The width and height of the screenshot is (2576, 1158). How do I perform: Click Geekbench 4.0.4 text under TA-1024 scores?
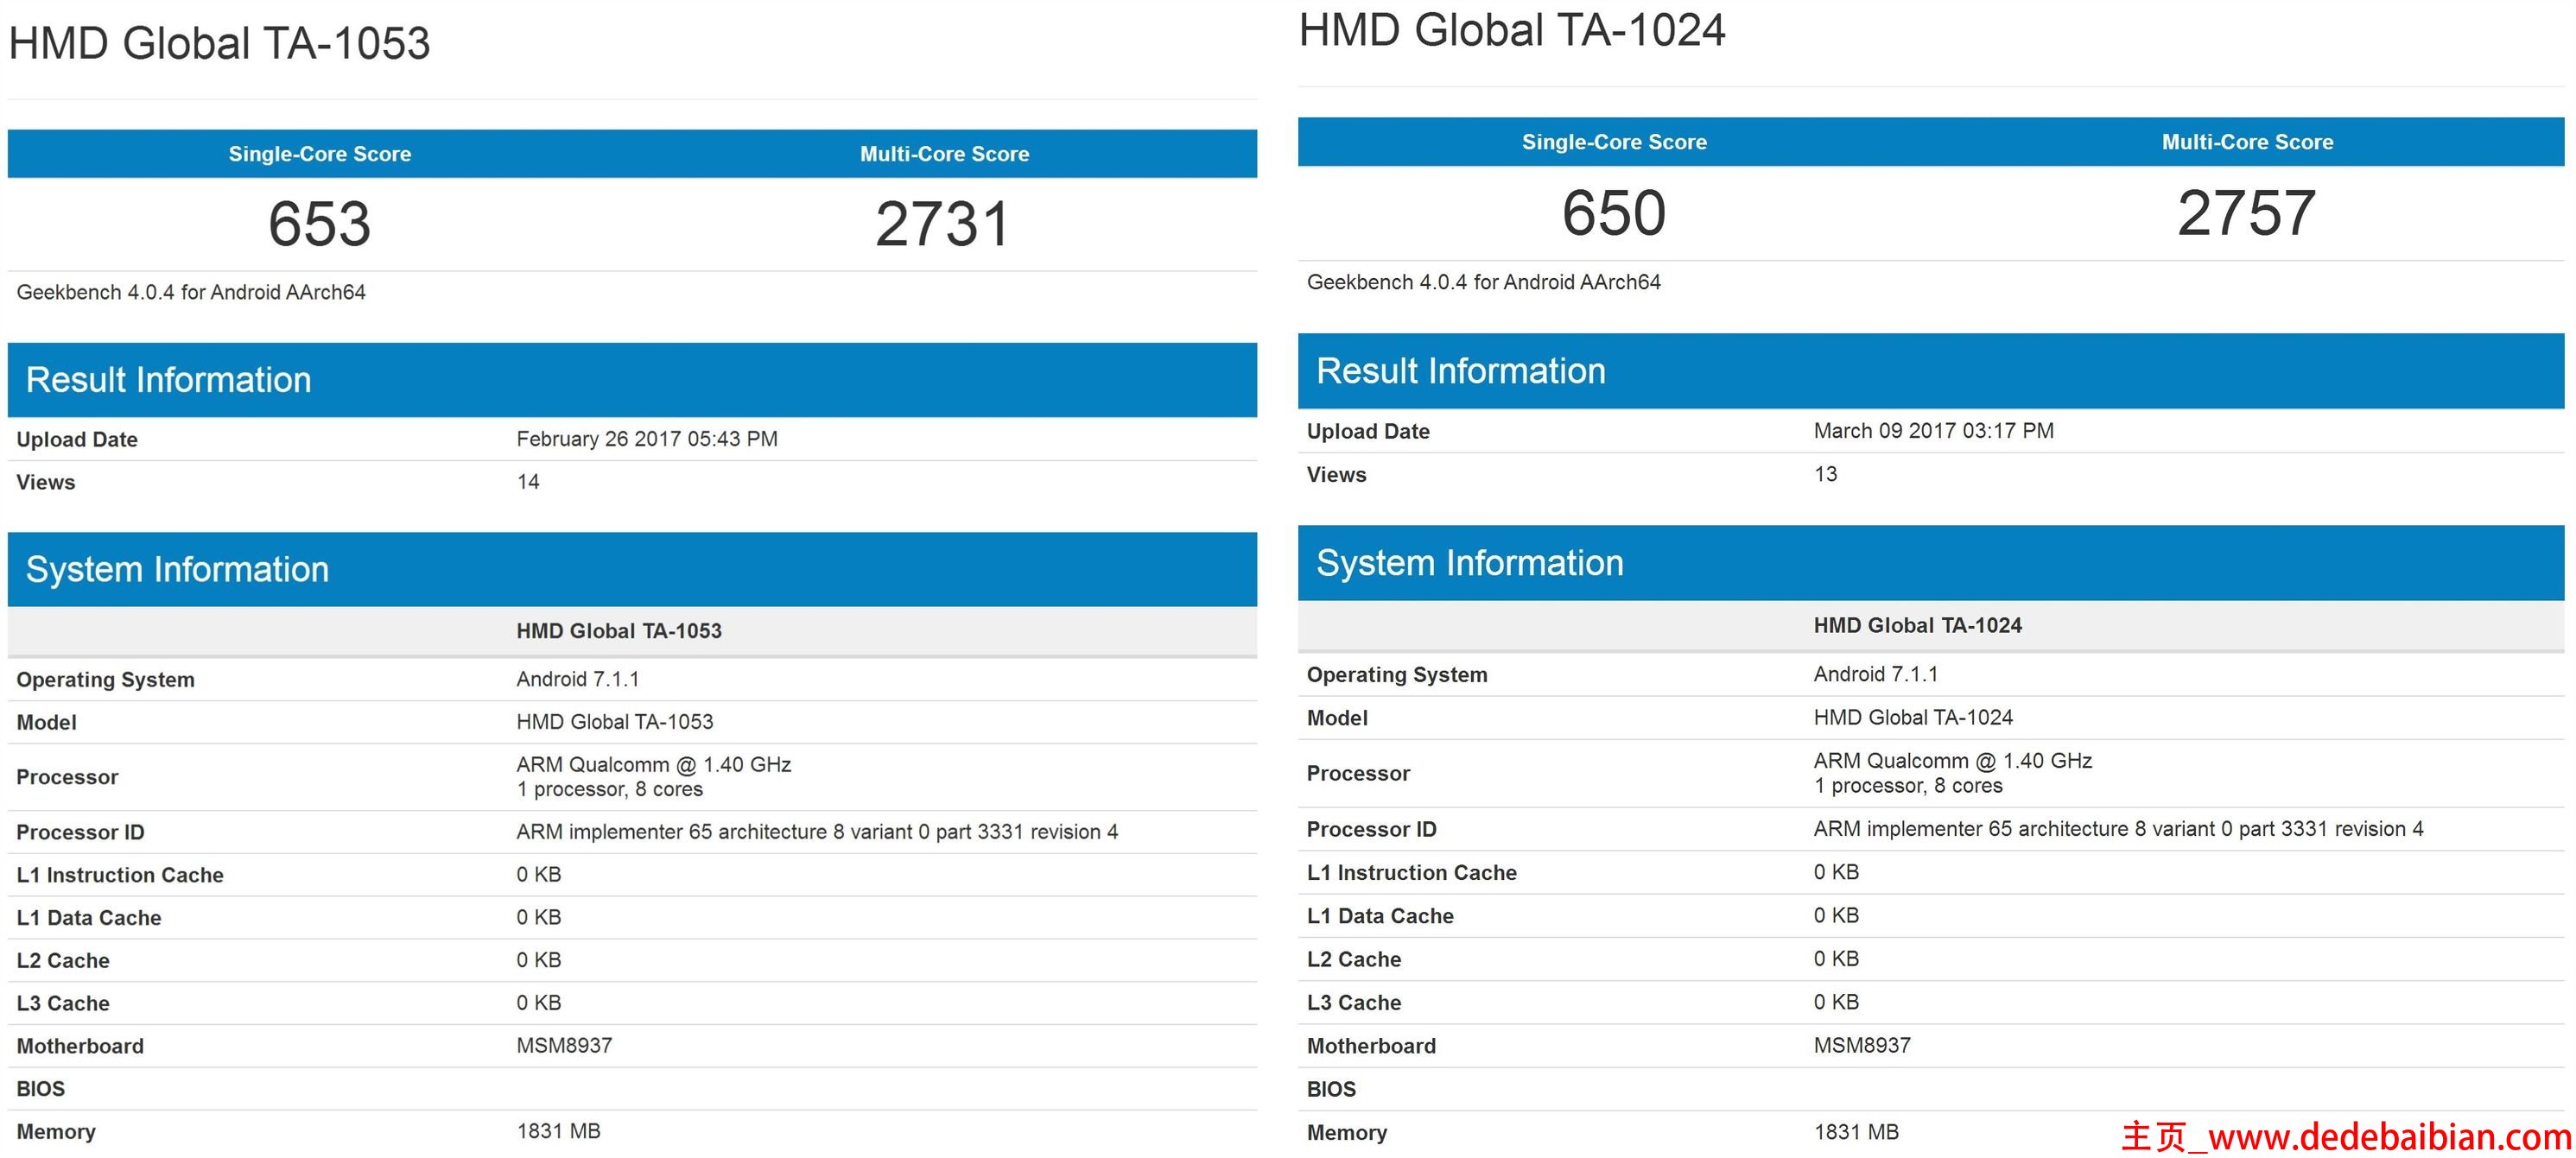[1483, 282]
